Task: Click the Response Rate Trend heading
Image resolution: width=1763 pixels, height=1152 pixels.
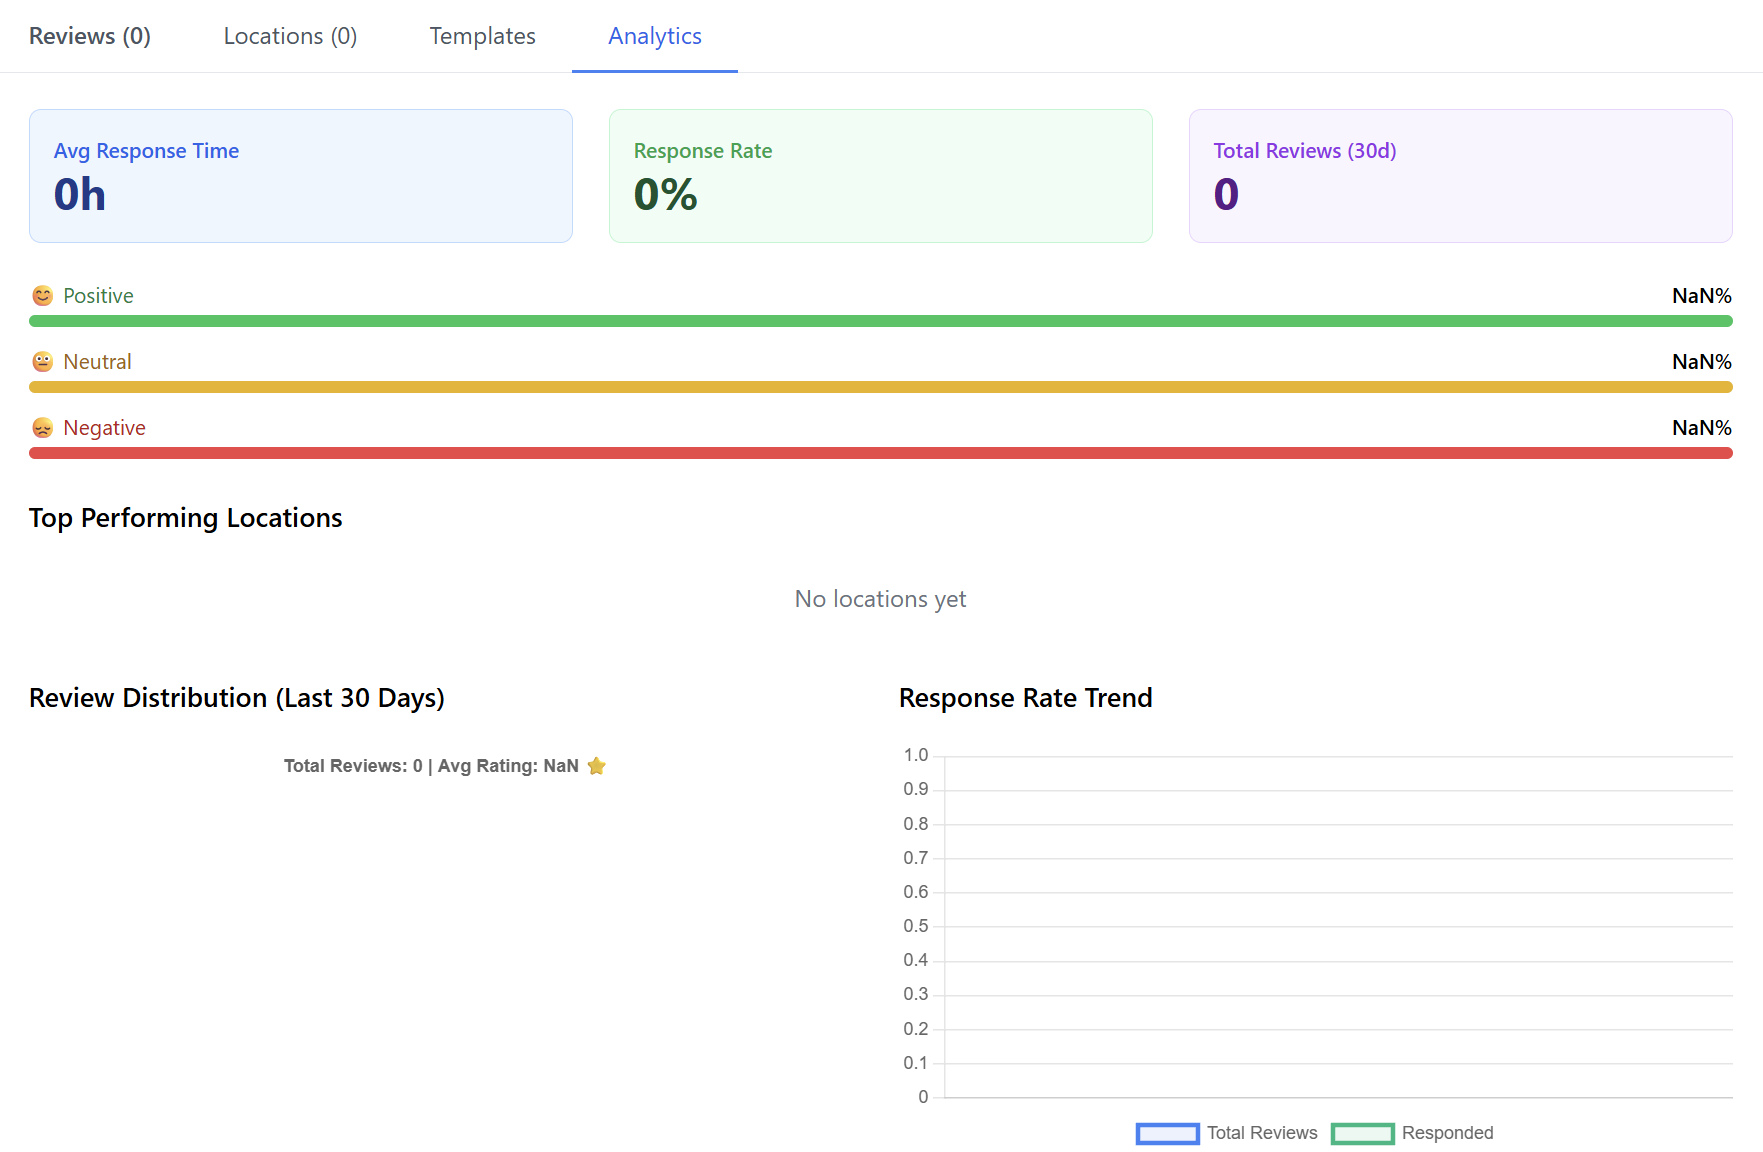Action: click(x=1025, y=698)
